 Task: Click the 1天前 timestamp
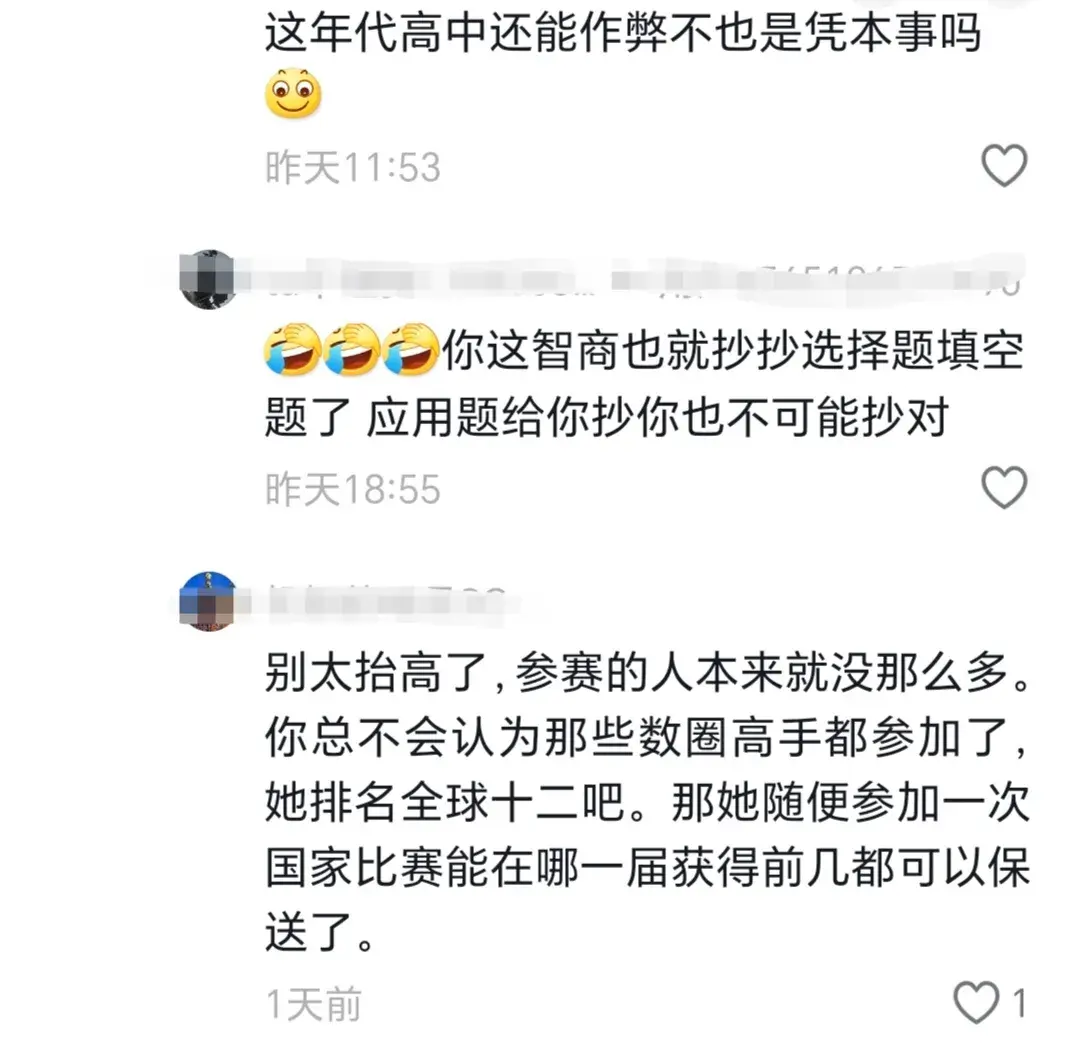click(314, 1004)
